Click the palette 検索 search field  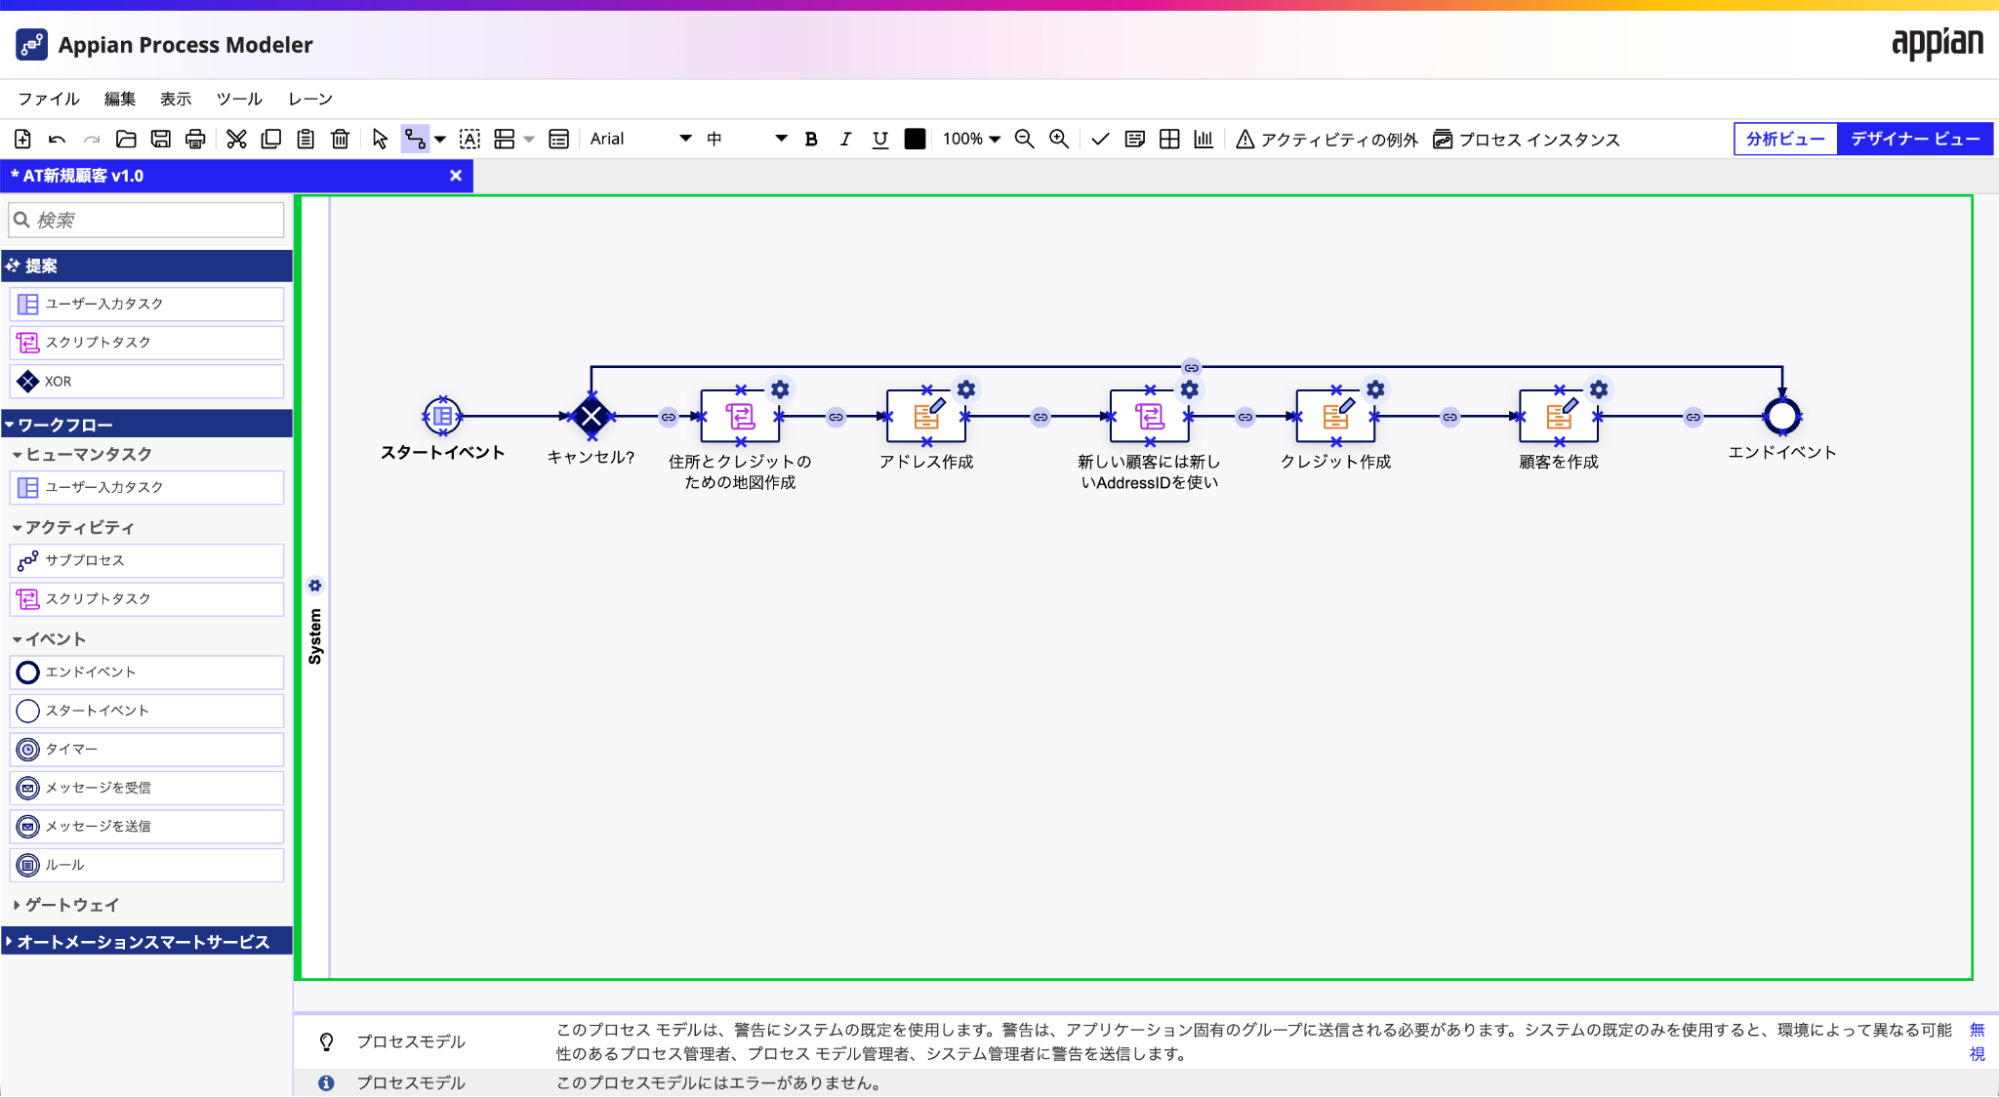[147, 220]
